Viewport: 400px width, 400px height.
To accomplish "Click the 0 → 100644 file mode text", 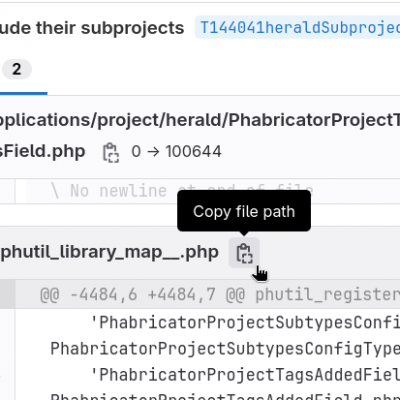I will (176, 152).
